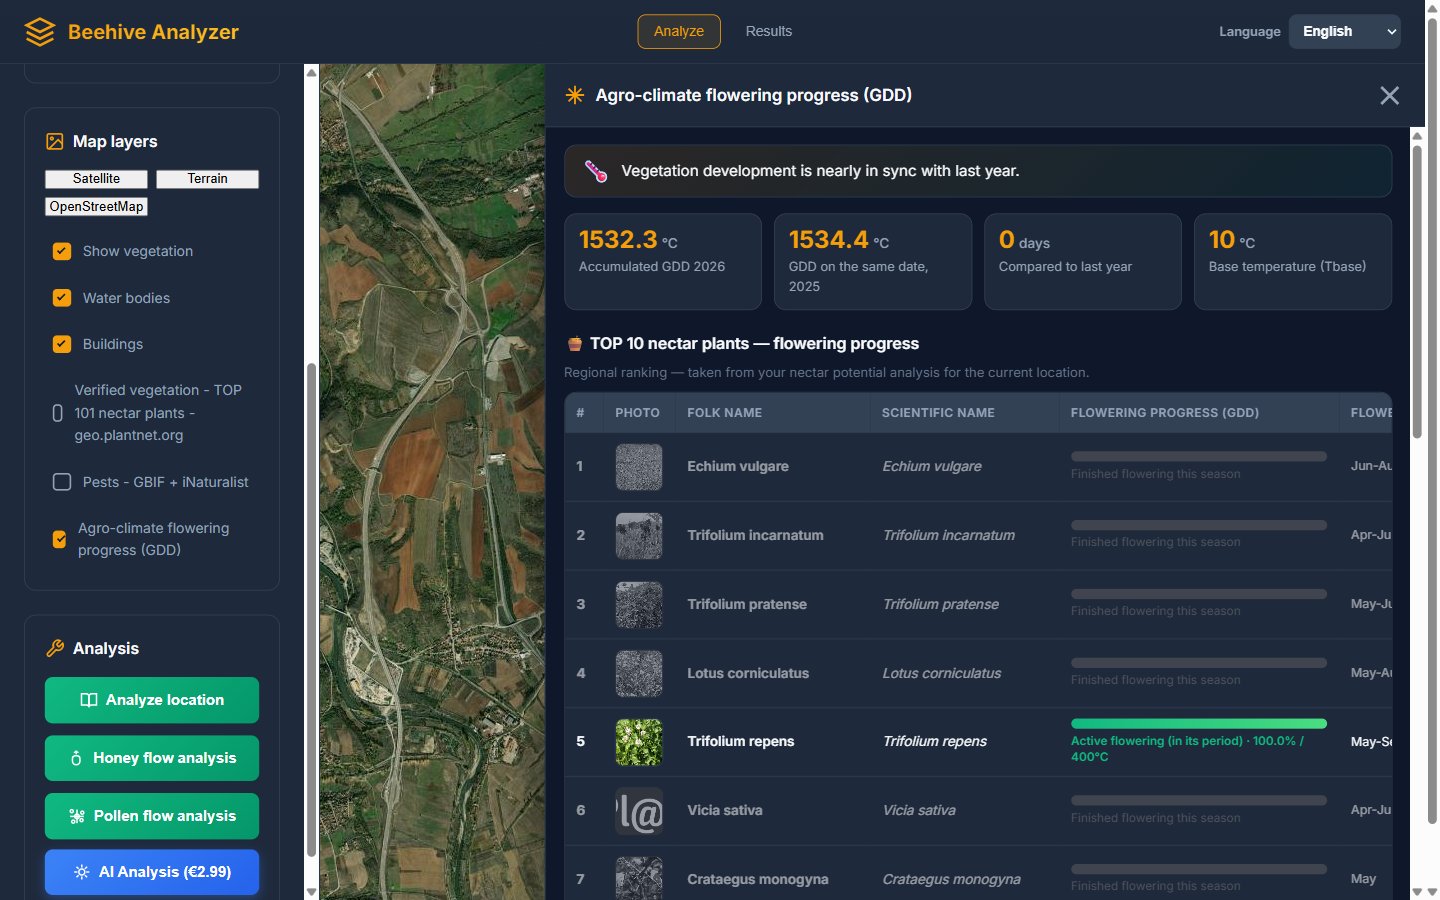Toggle the Show vegetation checkbox
This screenshot has height=900, width=1440.
click(62, 251)
